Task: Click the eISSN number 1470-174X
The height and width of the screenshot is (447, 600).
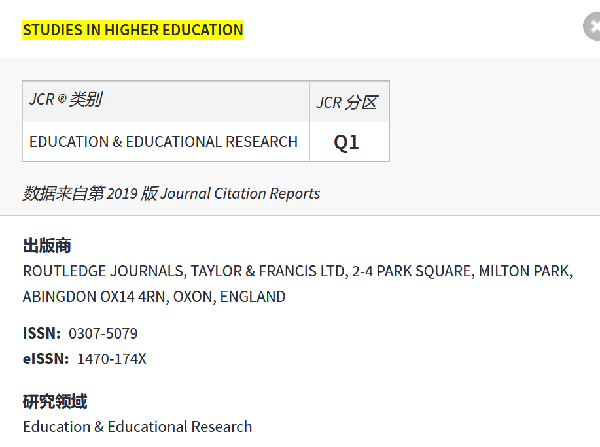Action: (x=112, y=359)
